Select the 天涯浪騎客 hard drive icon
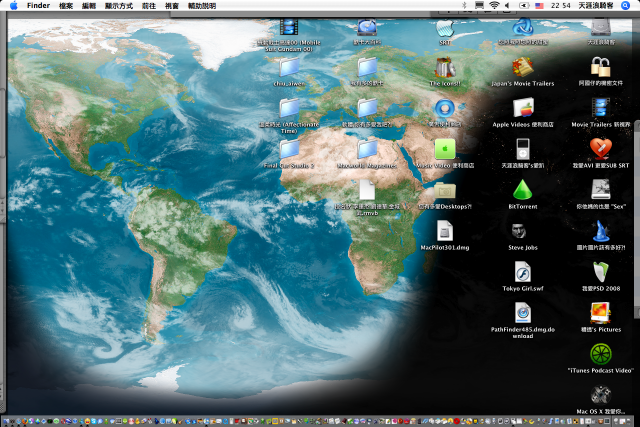This screenshot has height=427, width=640. click(601, 28)
